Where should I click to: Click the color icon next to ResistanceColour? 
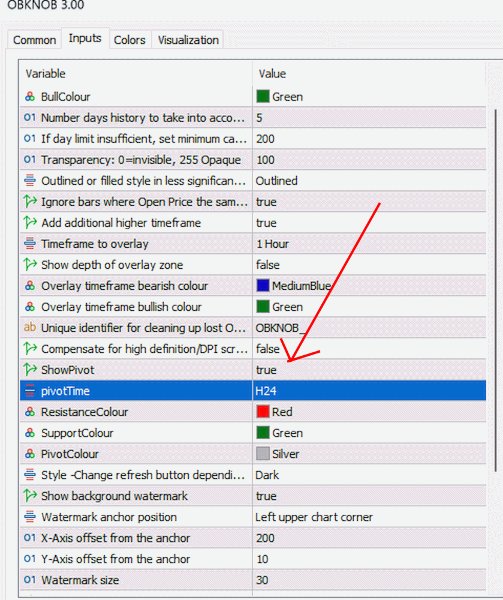tap(30, 412)
